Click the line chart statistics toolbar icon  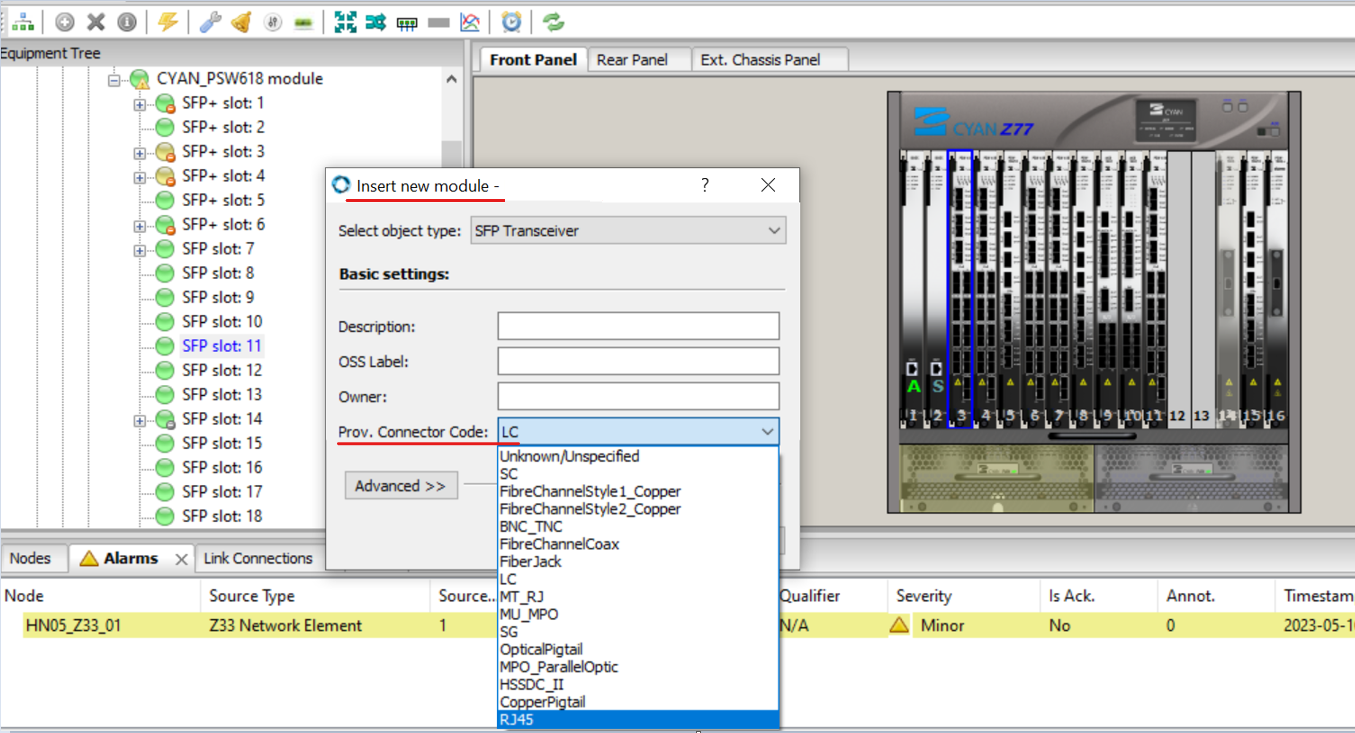click(x=469, y=21)
